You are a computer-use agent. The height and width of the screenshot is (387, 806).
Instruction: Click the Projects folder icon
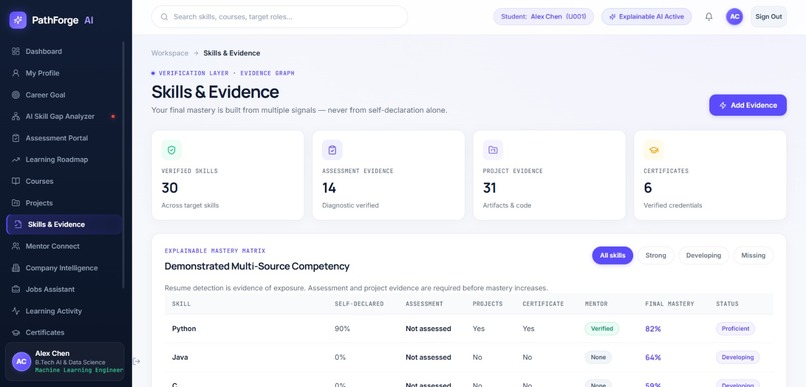tap(15, 202)
